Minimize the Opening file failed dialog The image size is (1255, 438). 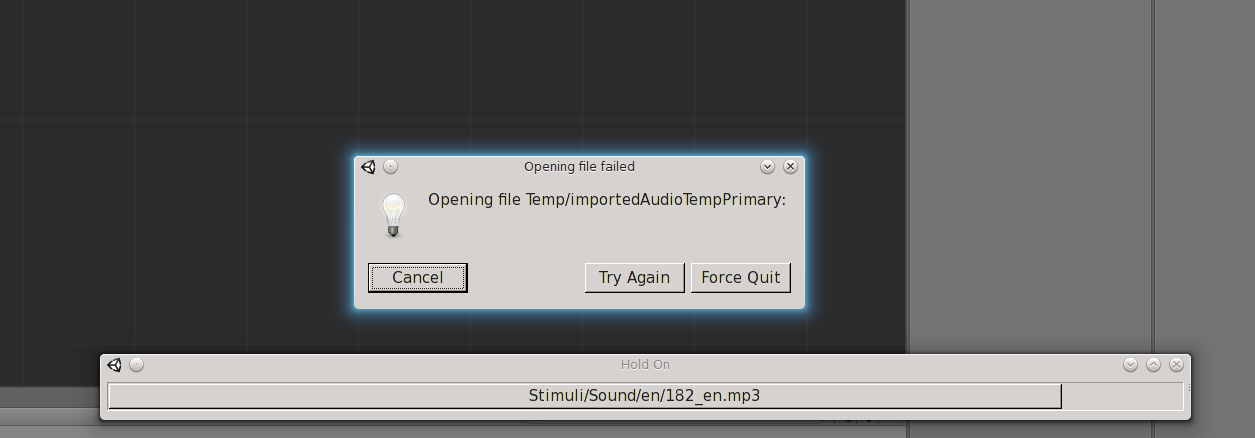pyautogui.click(x=767, y=167)
